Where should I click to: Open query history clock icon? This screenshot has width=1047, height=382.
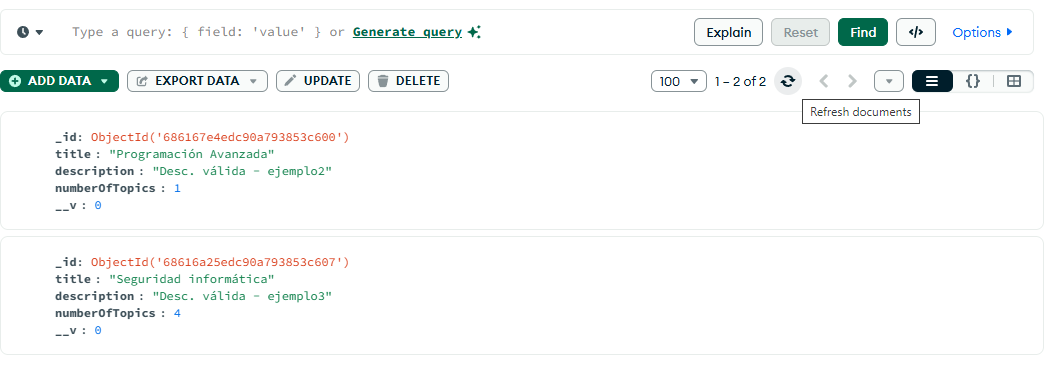click(30, 32)
